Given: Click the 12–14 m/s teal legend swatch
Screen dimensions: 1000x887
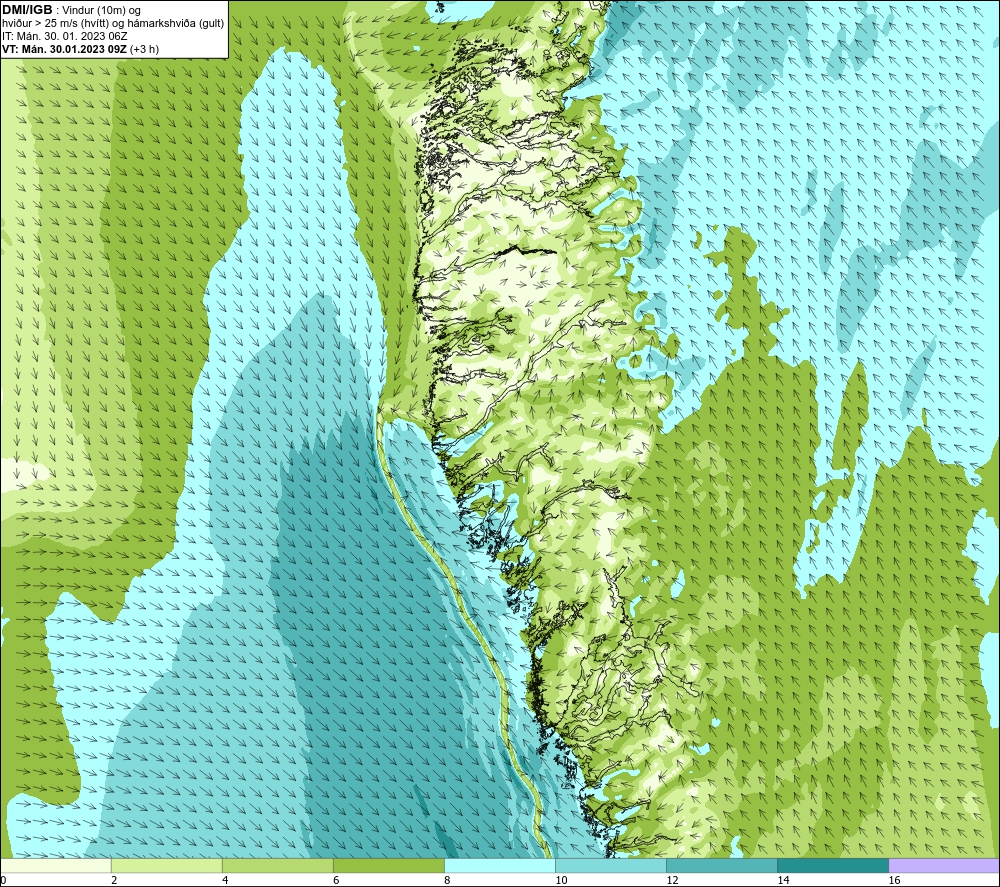Looking at the screenshot, I should click(722, 866).
